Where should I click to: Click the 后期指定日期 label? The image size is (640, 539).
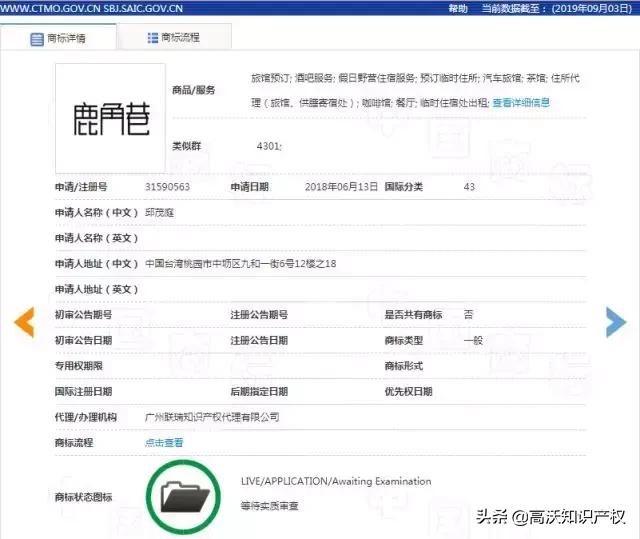click(x=259, y=391)
